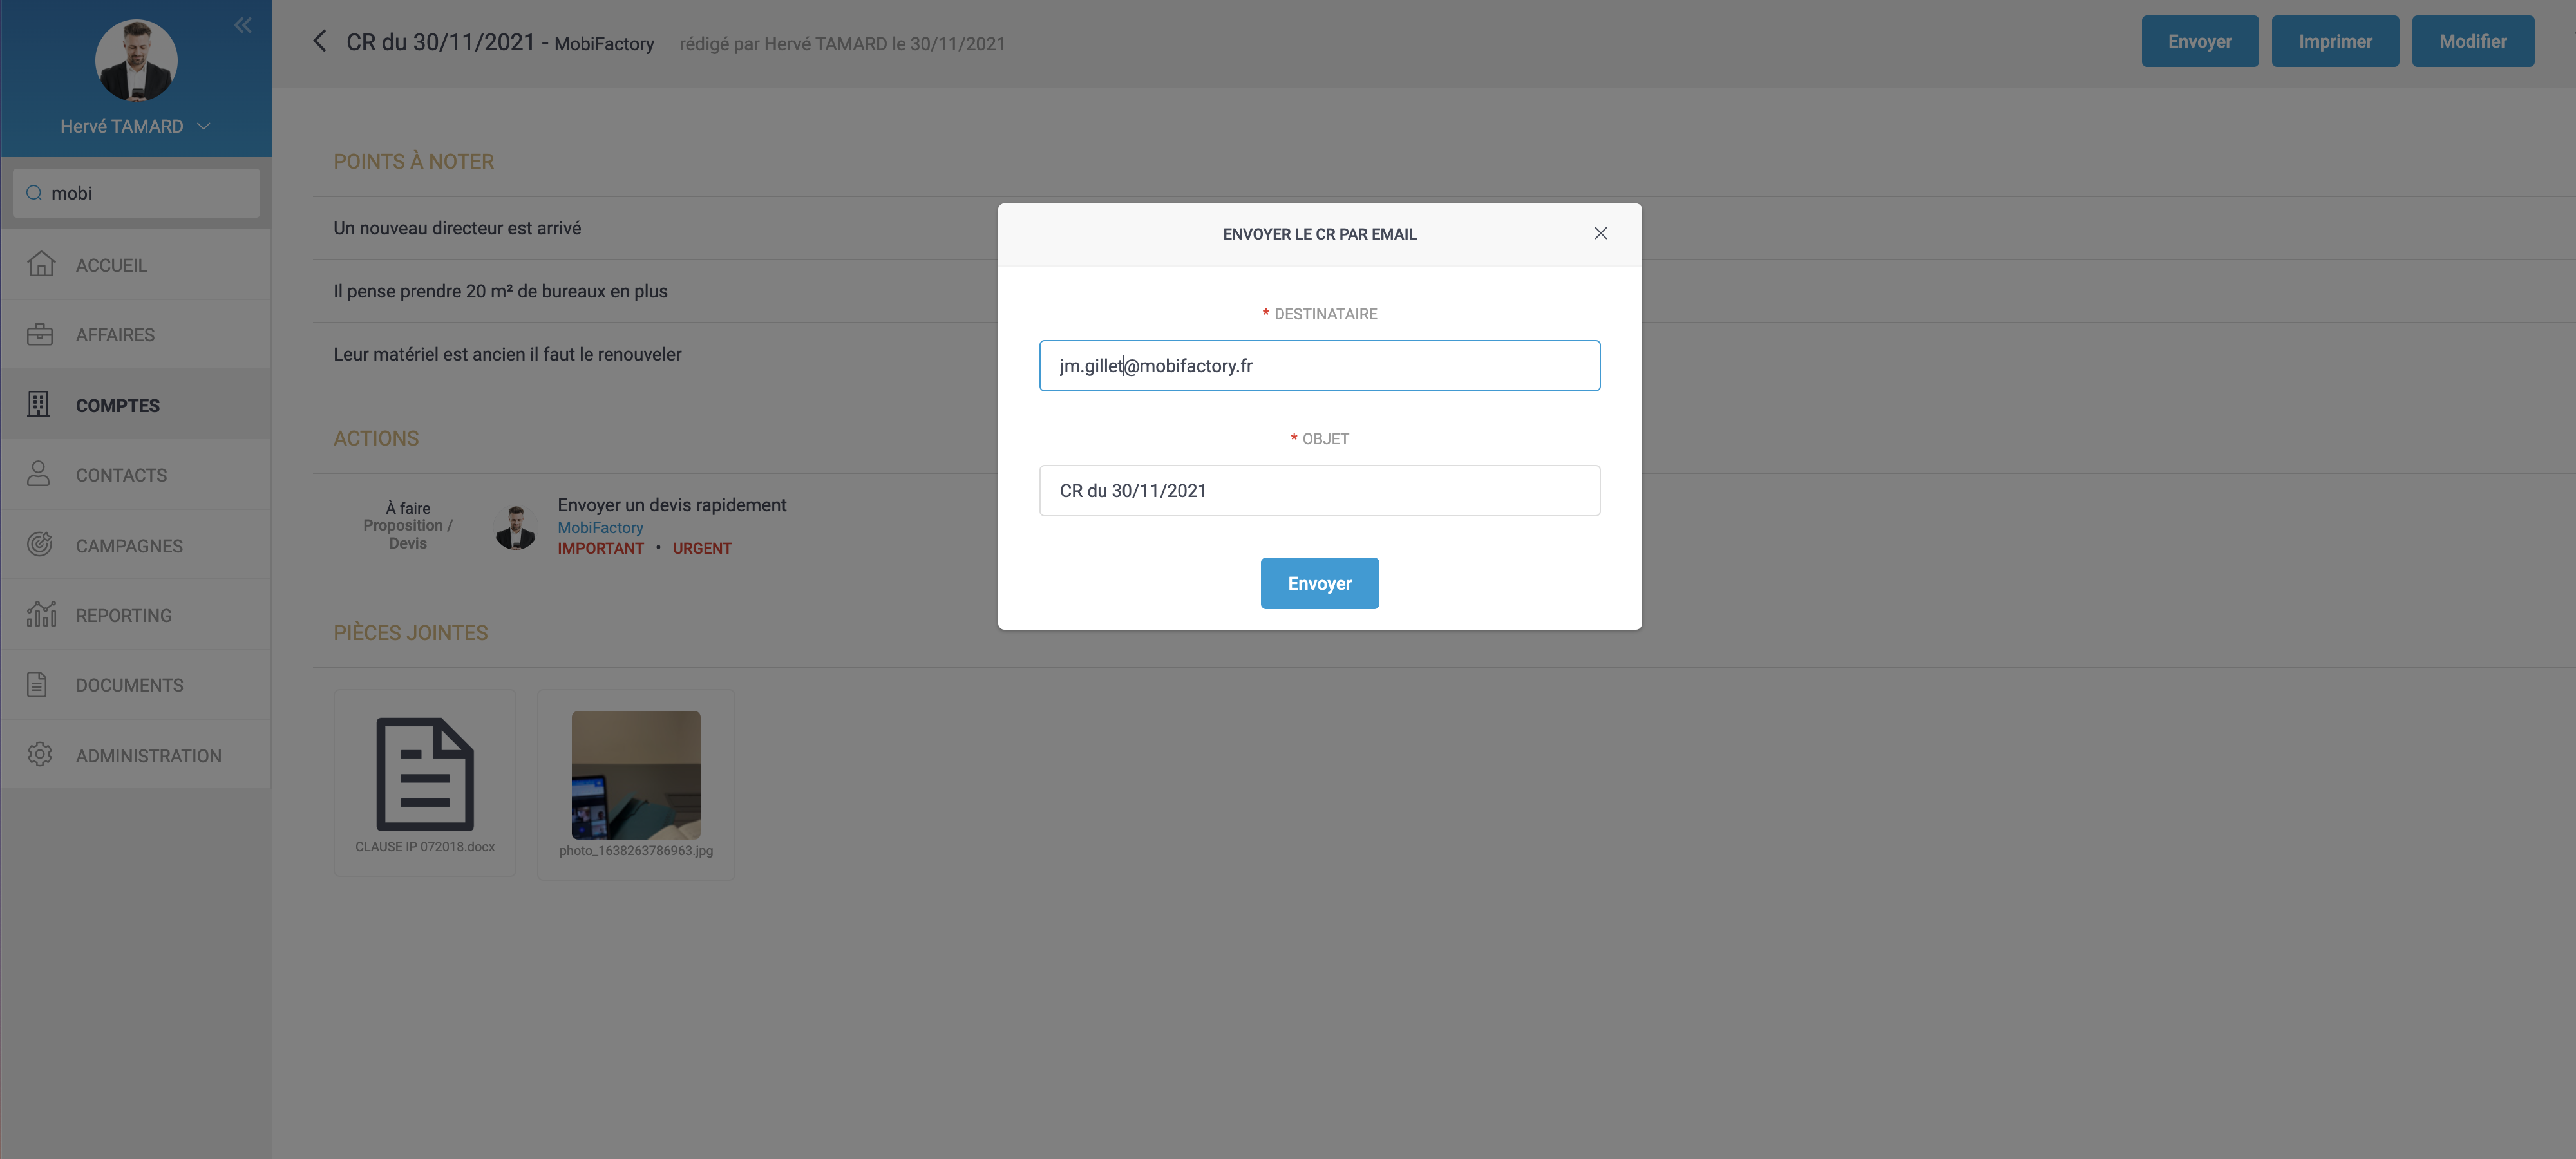
Task: Open the MobiFactory account link
Action: [x=600, y=527]
